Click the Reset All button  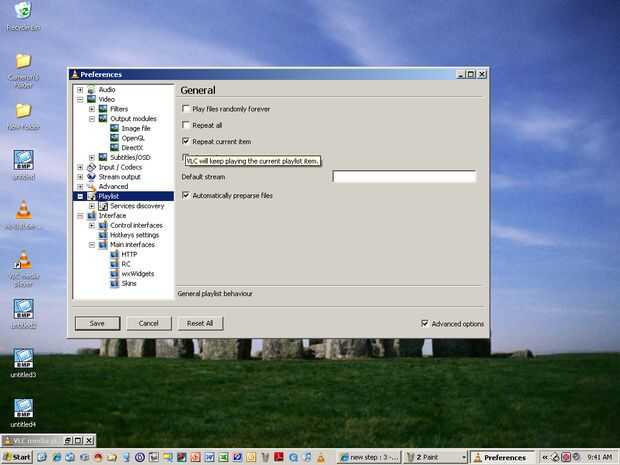[200, 323]
